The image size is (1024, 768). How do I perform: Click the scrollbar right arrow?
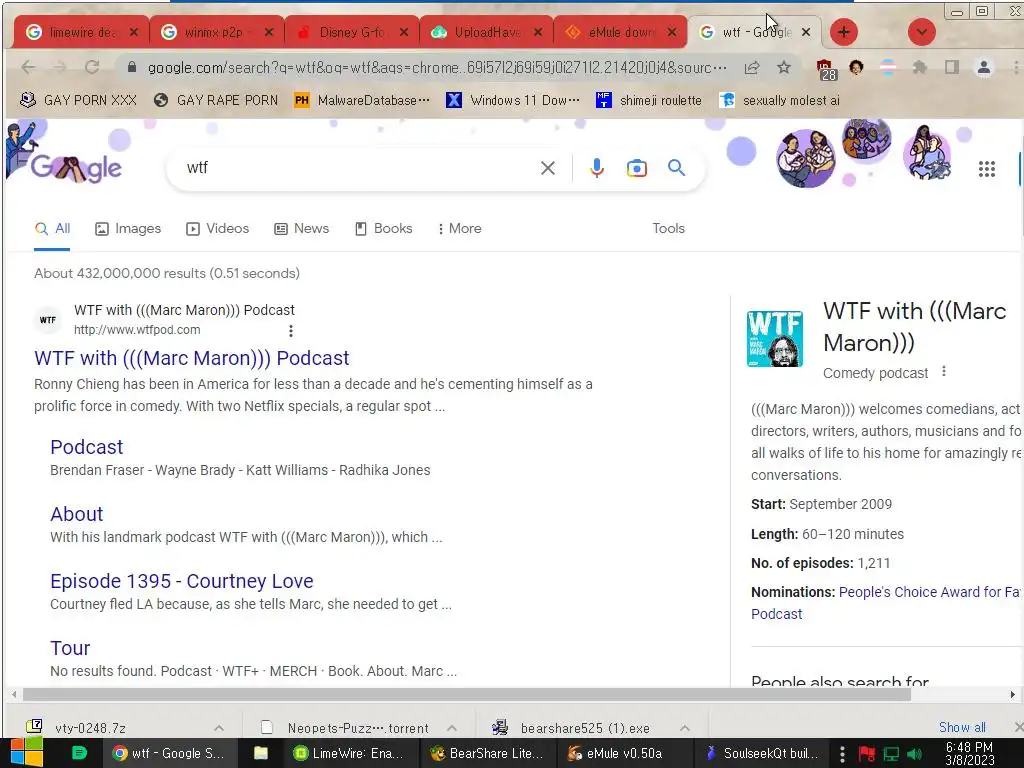coord(1012,694)
